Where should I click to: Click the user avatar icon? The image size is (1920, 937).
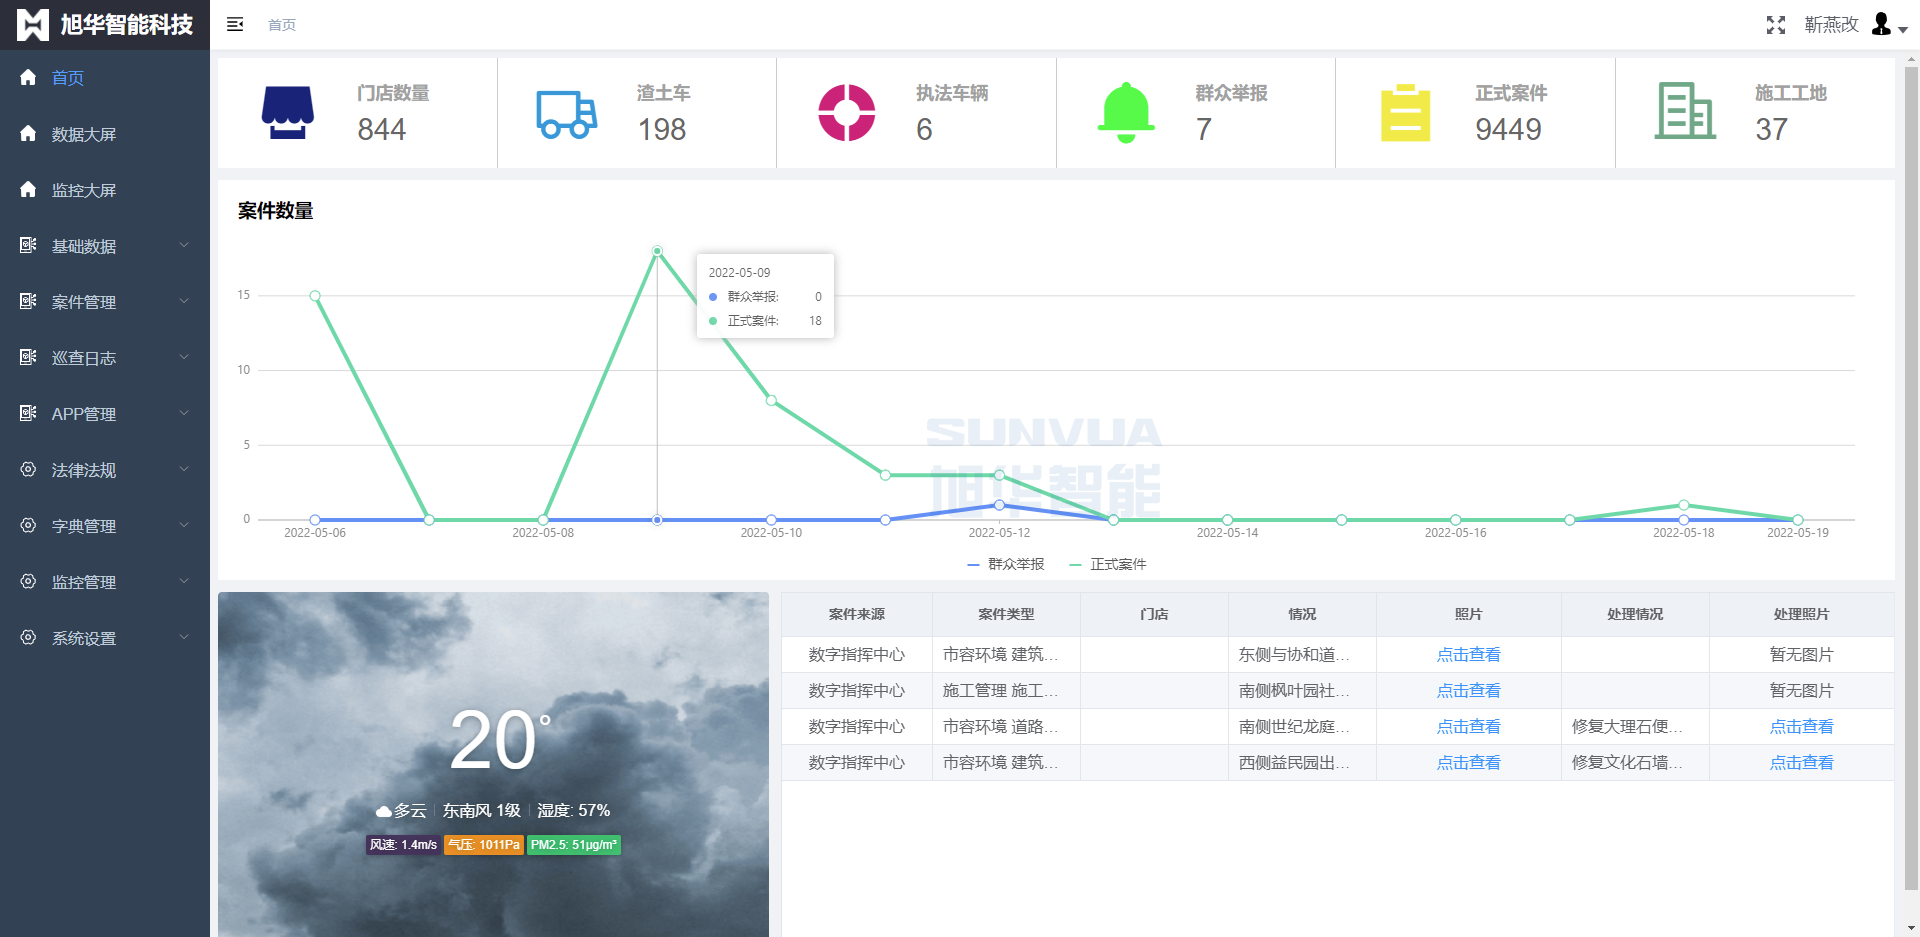click(1882, 25)
